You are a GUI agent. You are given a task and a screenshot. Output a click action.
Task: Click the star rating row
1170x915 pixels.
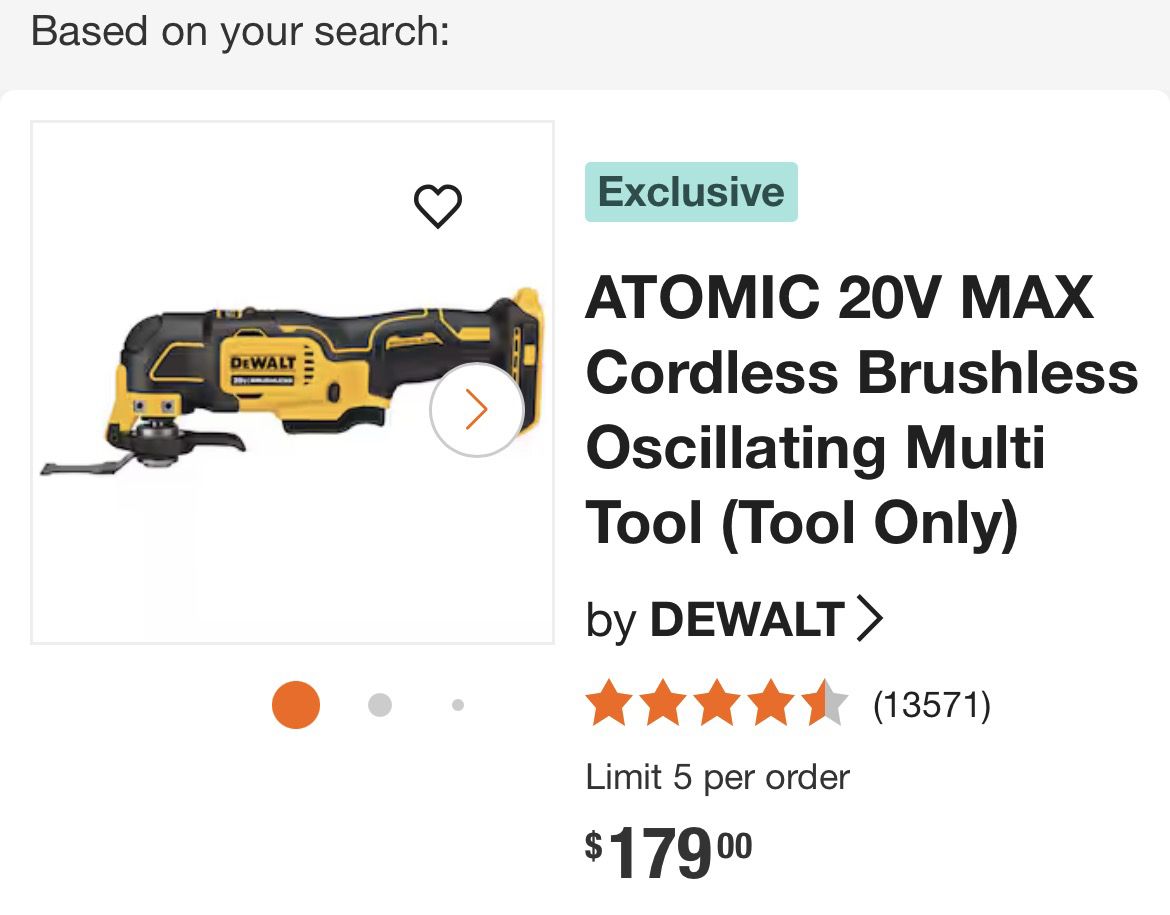pos(717,703)
